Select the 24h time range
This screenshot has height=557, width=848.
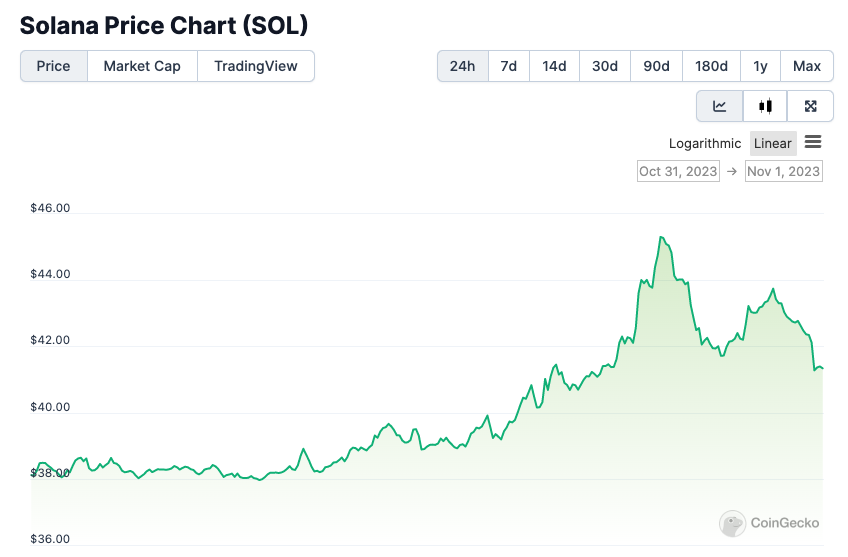[462, 66]
